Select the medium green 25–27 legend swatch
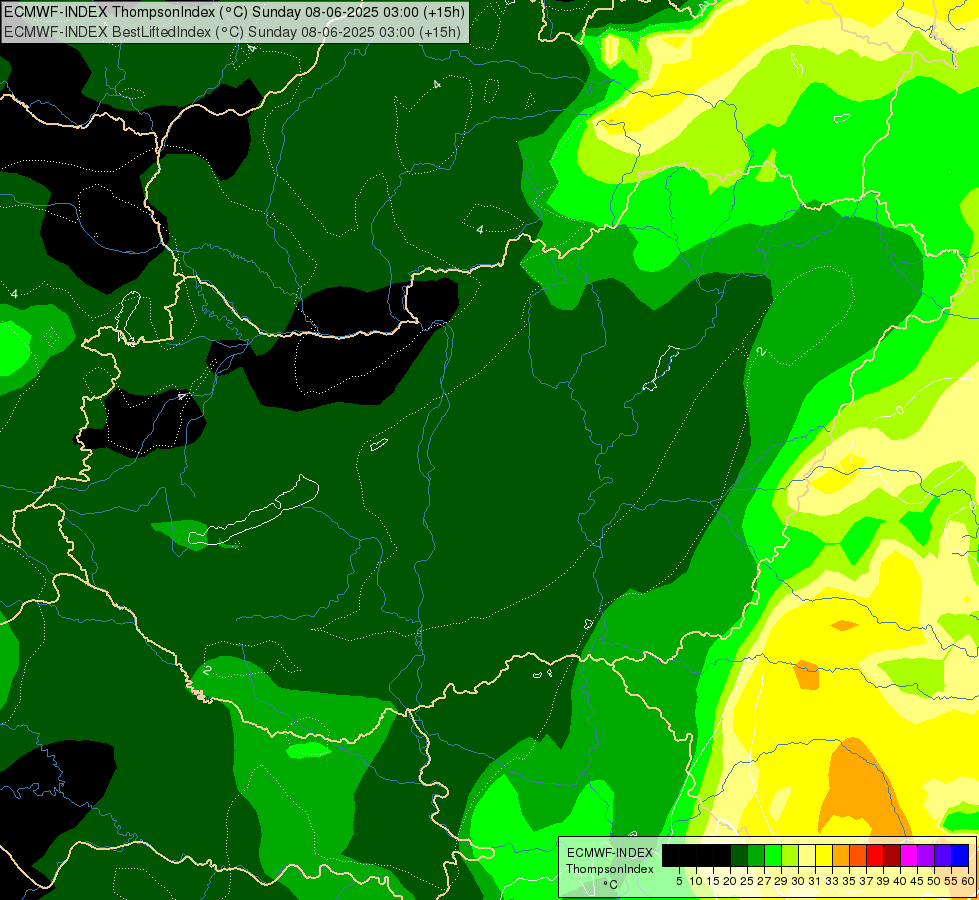Viewport: 979px width, 900px height. [x=756, y=856]
